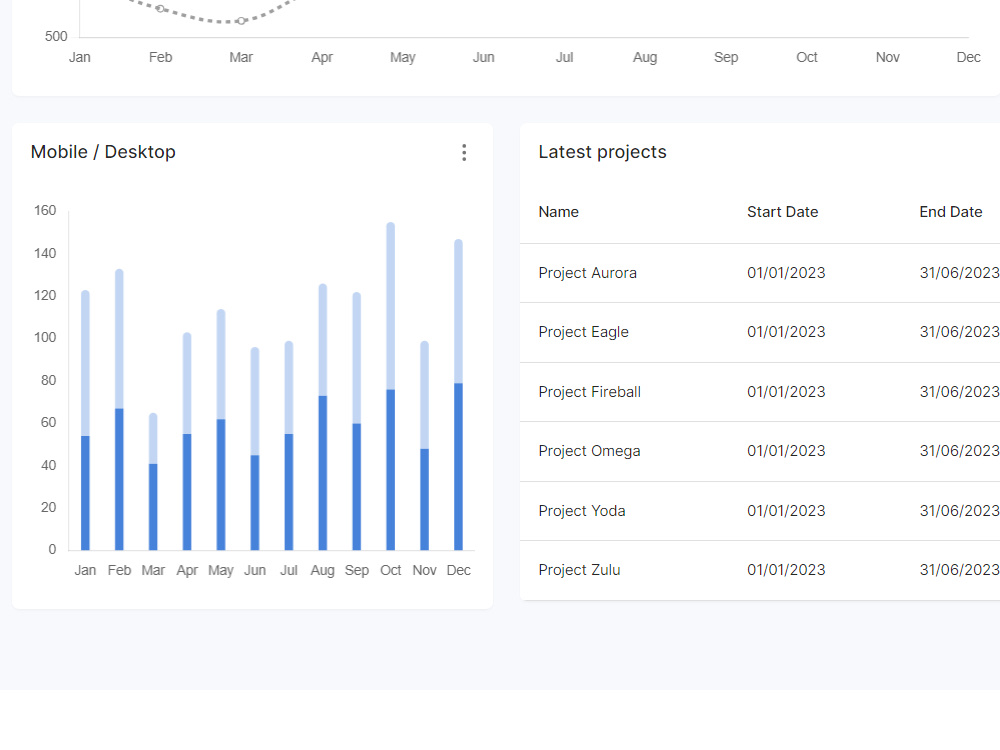
Task: Click the Jan bar in Mobile / Desktop chart
Action: (85, 420)
